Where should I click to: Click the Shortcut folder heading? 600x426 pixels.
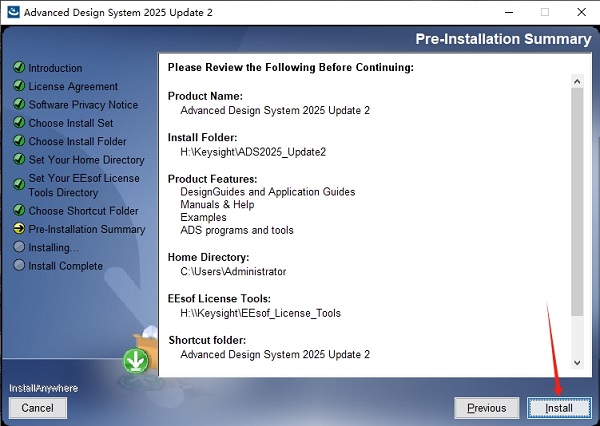tap(207, 340)
